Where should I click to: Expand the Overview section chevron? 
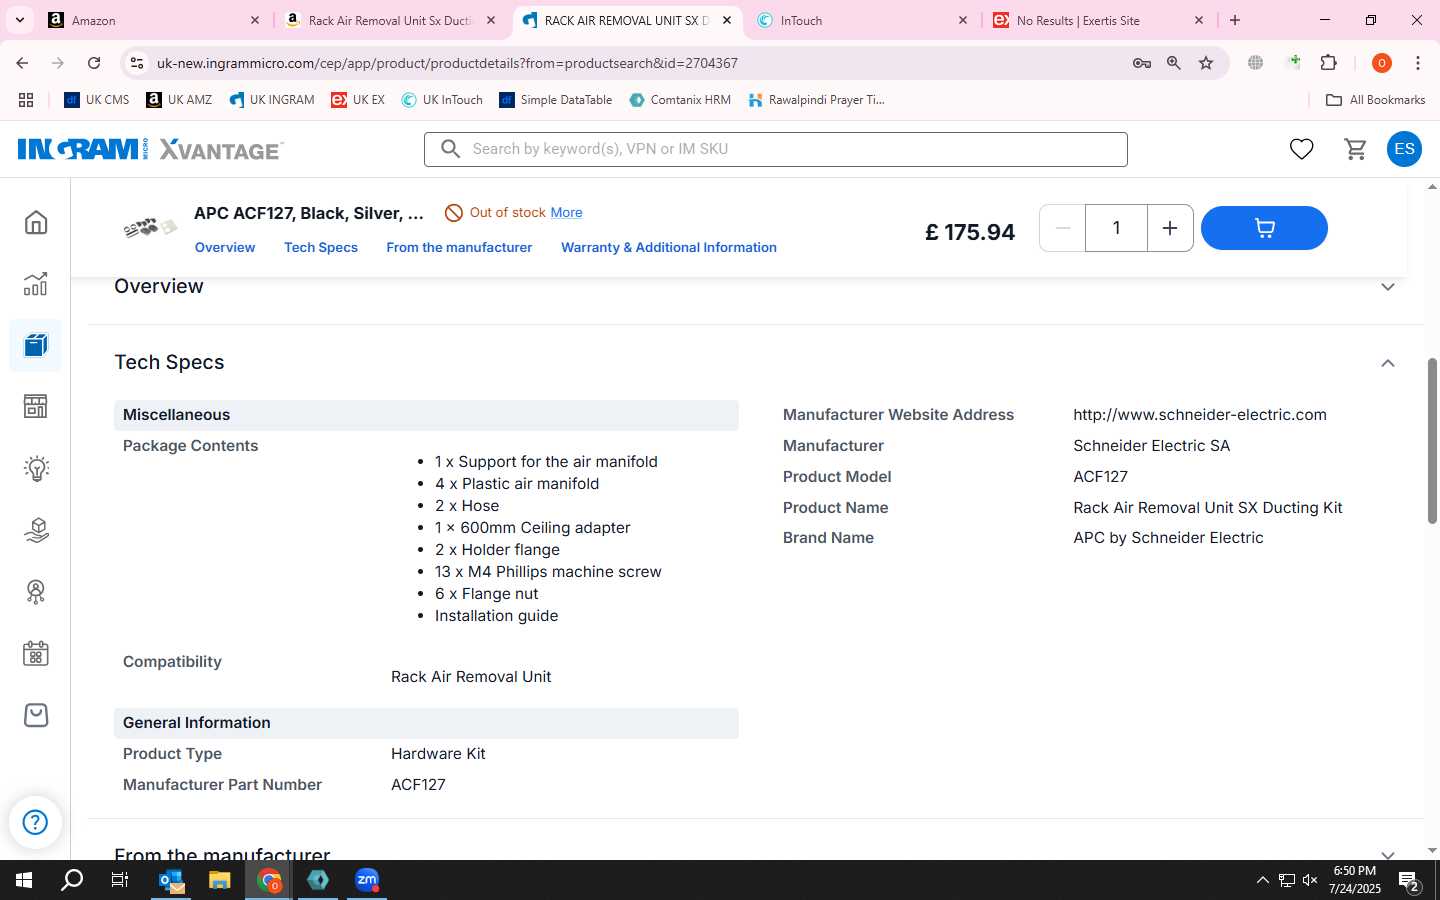tap(1388, 287)
